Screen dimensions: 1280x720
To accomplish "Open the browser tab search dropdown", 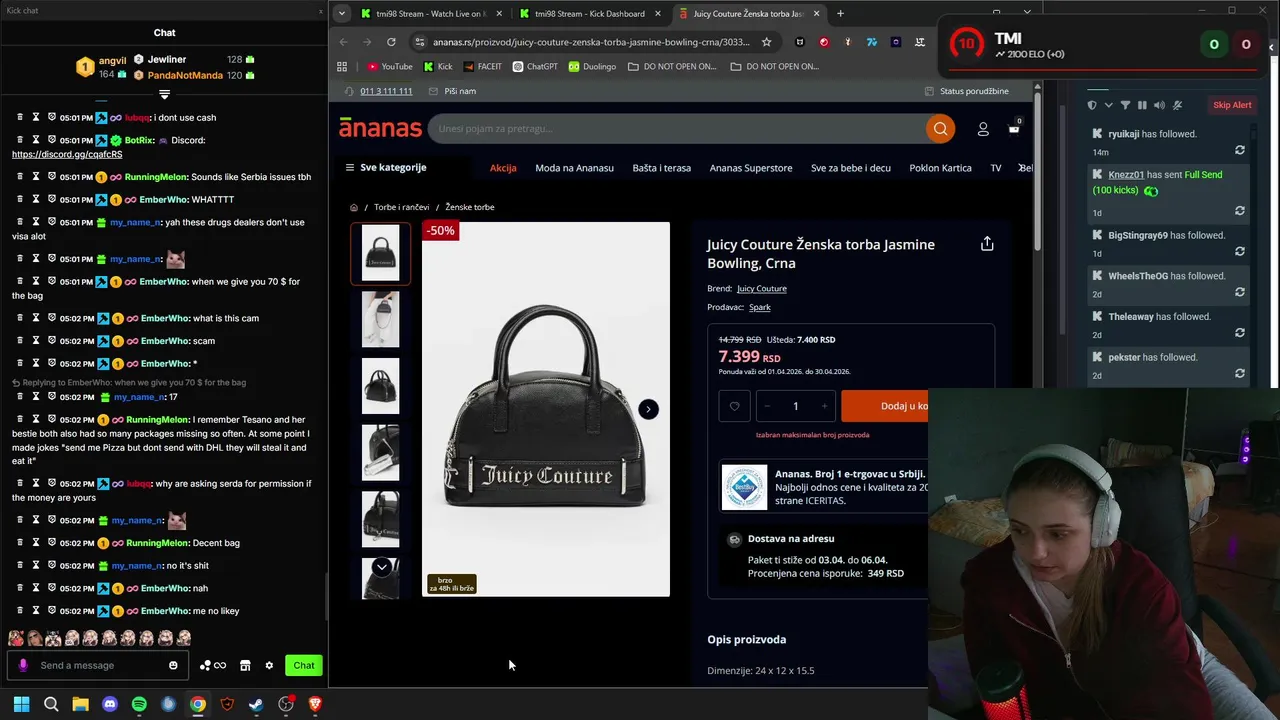I will pyautogui.click(x=342, y=14).
